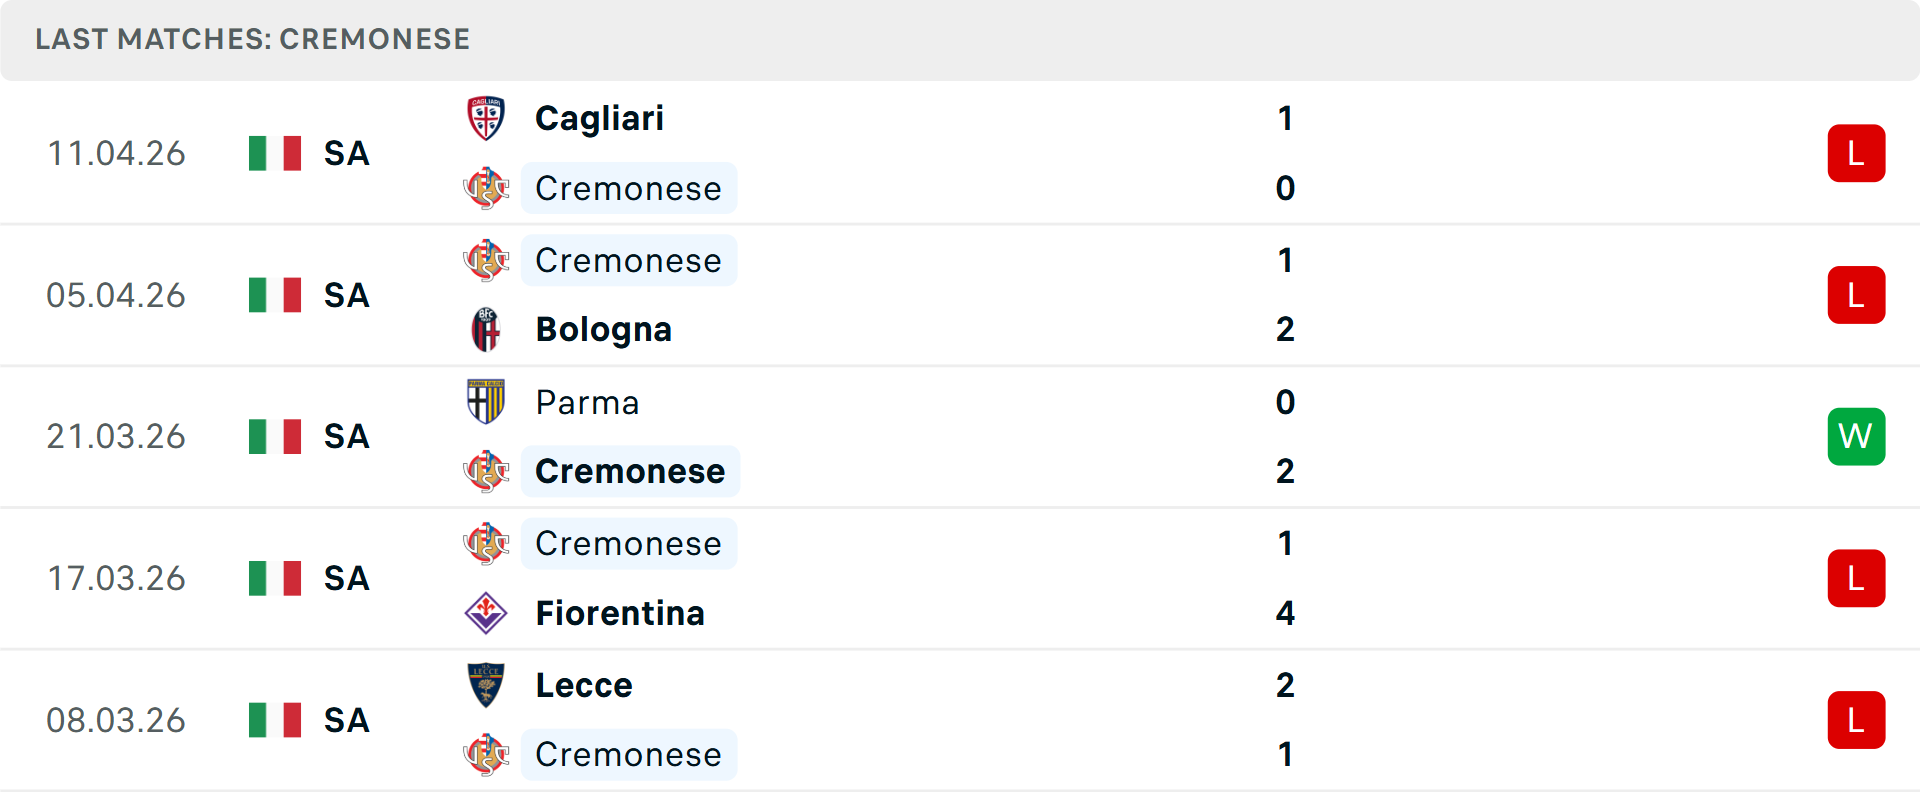1920x792 pixels.
Task: Open the Fiorentina team link
Action: (x=620, y=613)
